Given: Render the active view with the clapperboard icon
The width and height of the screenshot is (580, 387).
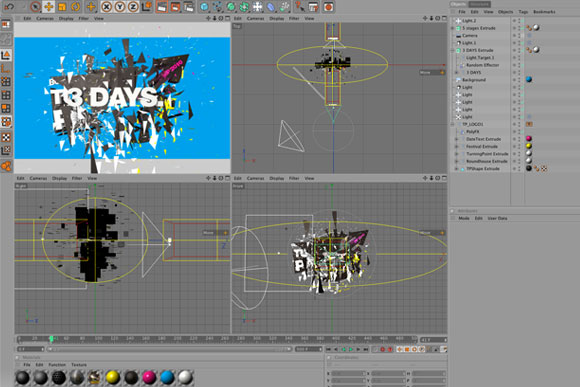Looking at the screenshot, I should pyautogui.click(x=162, y=6).
